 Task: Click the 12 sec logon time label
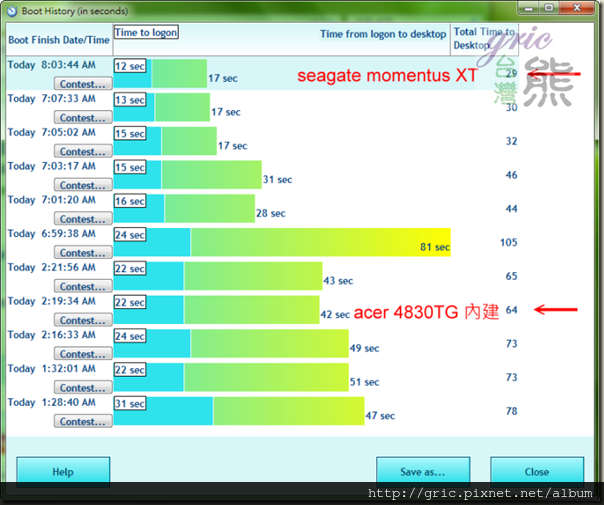point(130,66)
